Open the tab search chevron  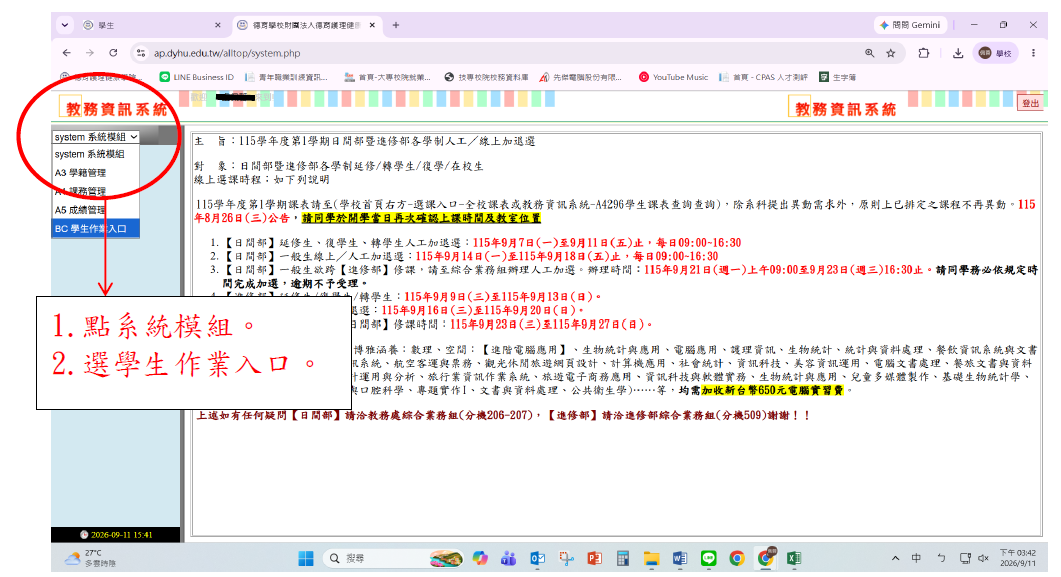pos(65,25)
